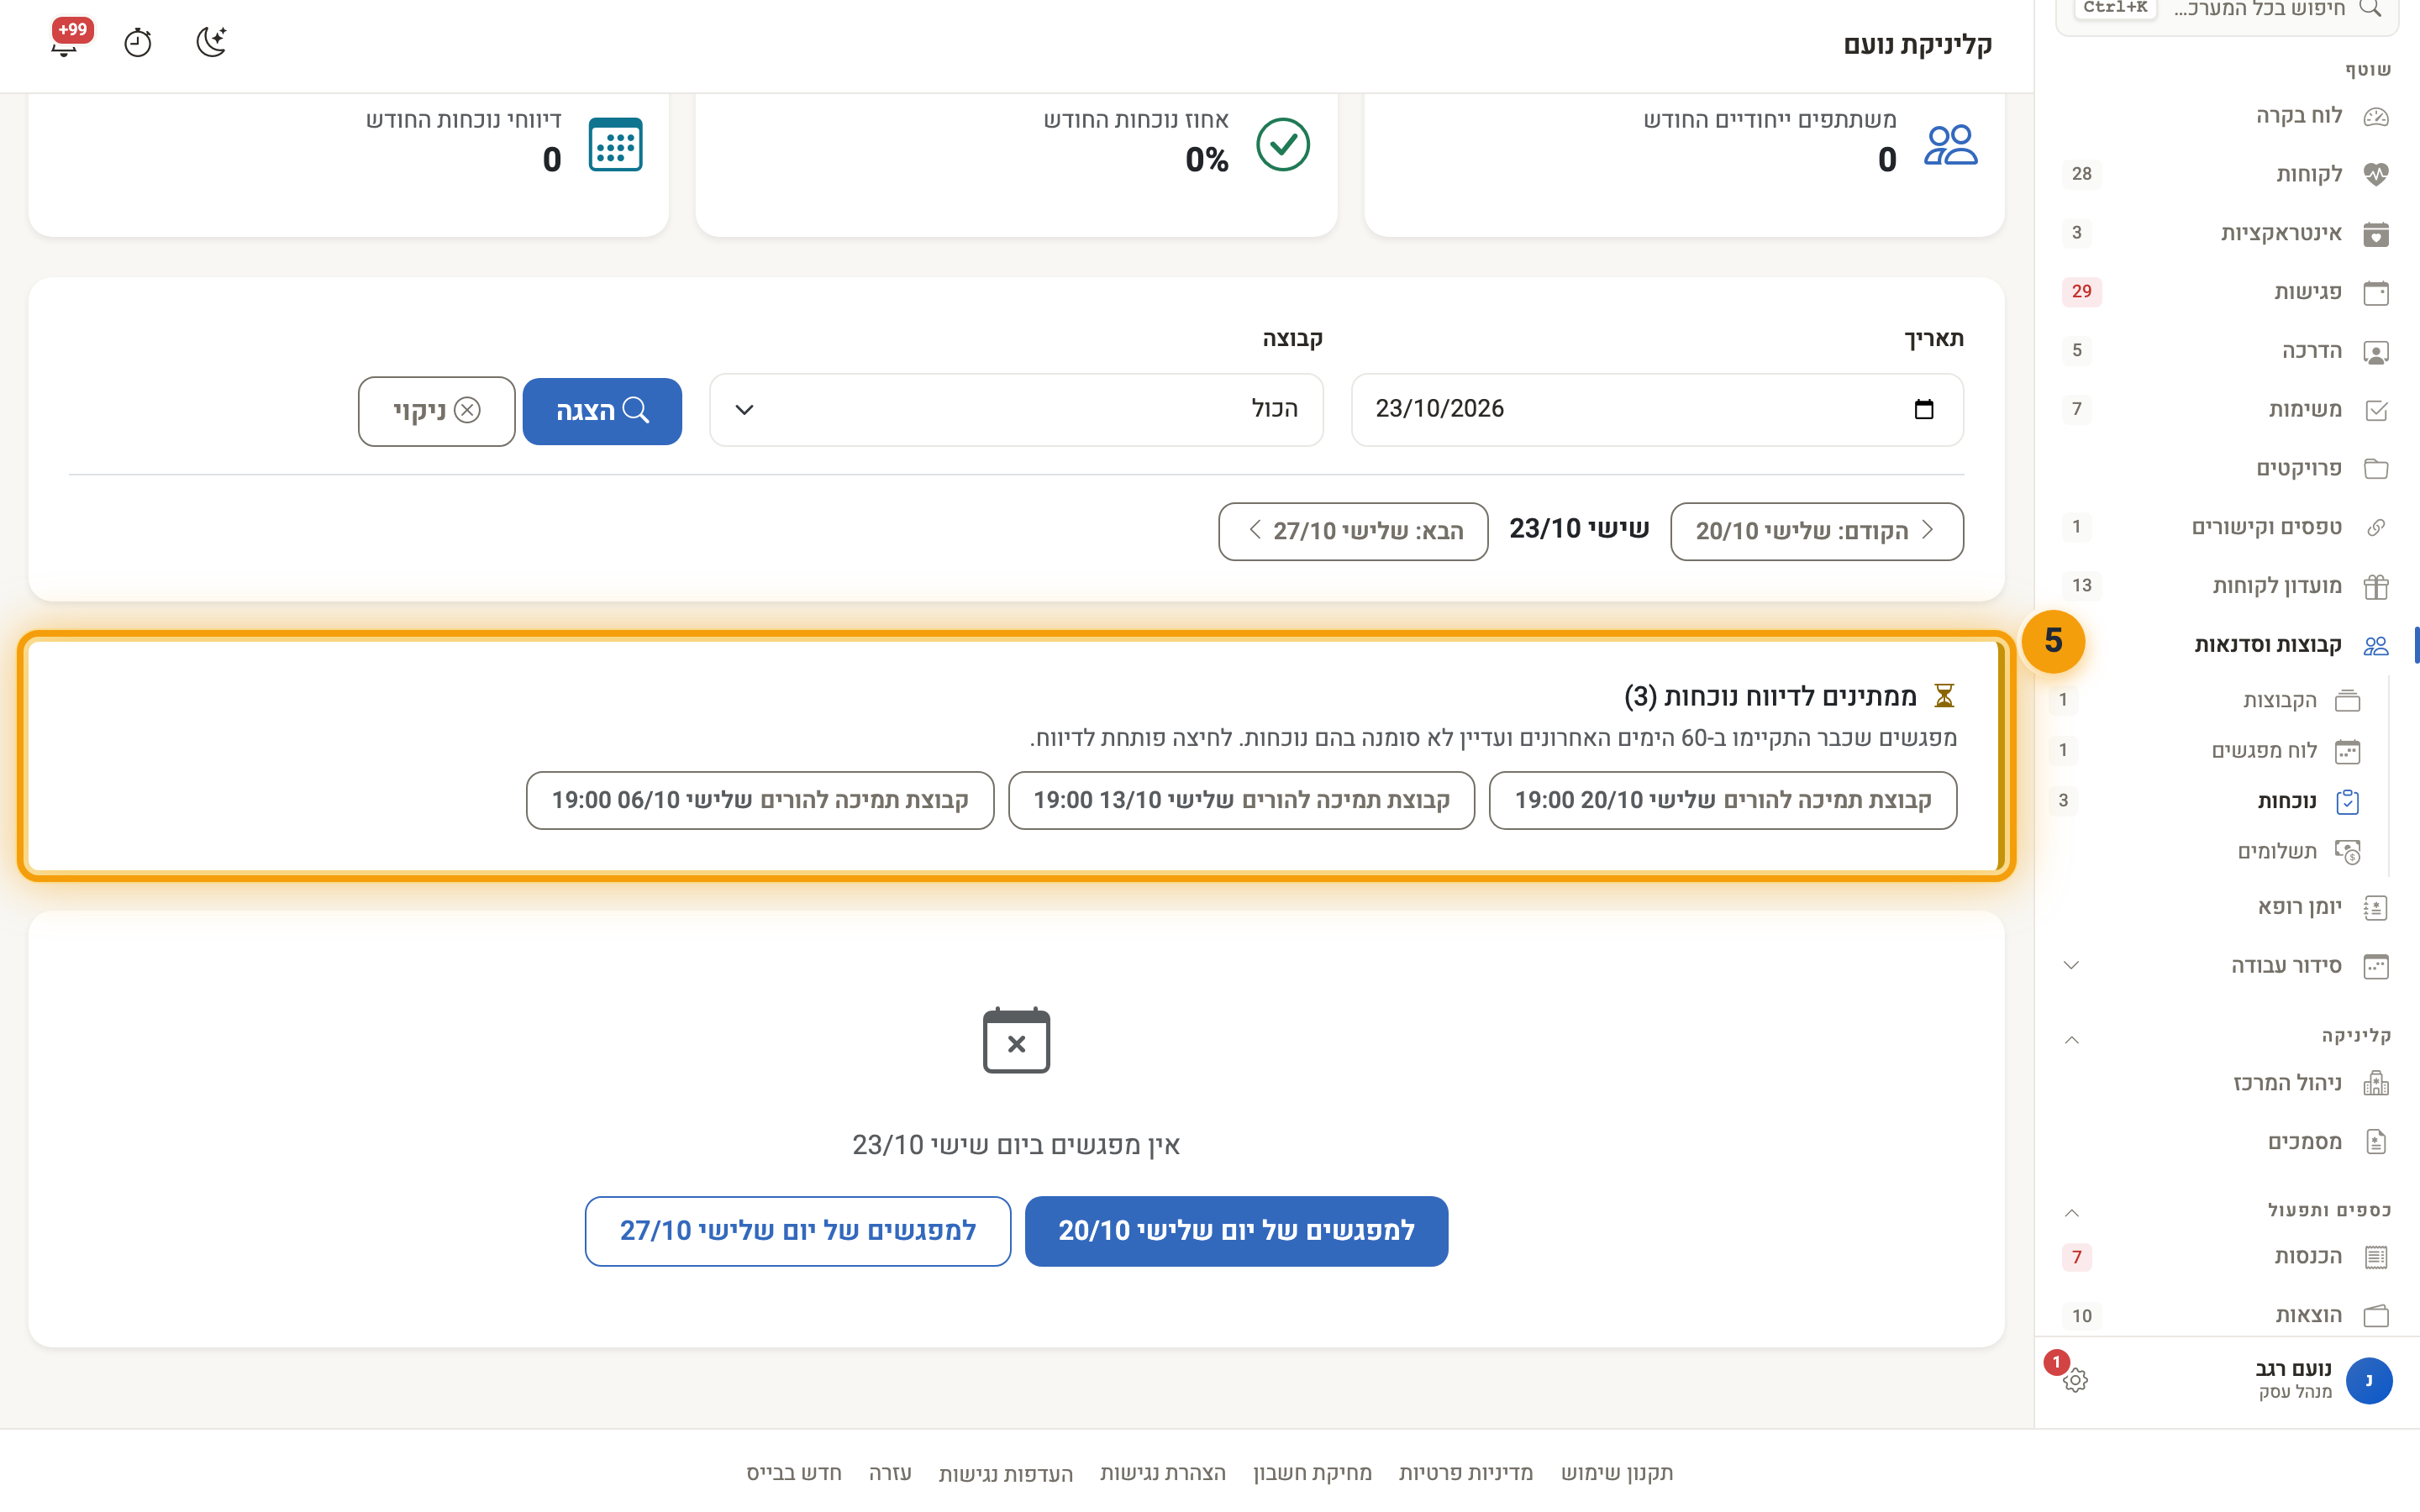Screen dimensions: 2420x1512
Task: Toggle dark mode moon icon
Action: pos(211,43)
